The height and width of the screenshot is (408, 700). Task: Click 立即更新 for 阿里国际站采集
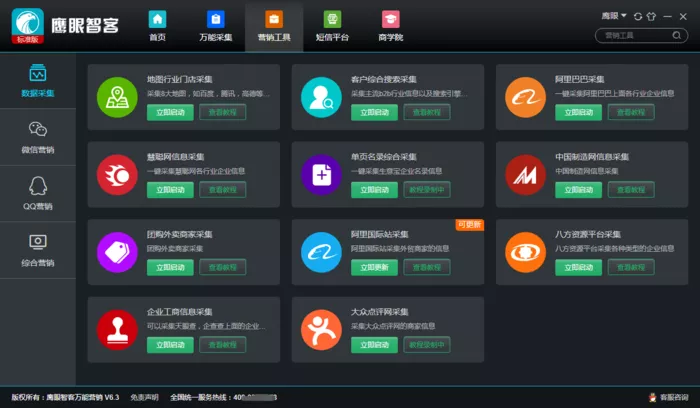(374, 267)
